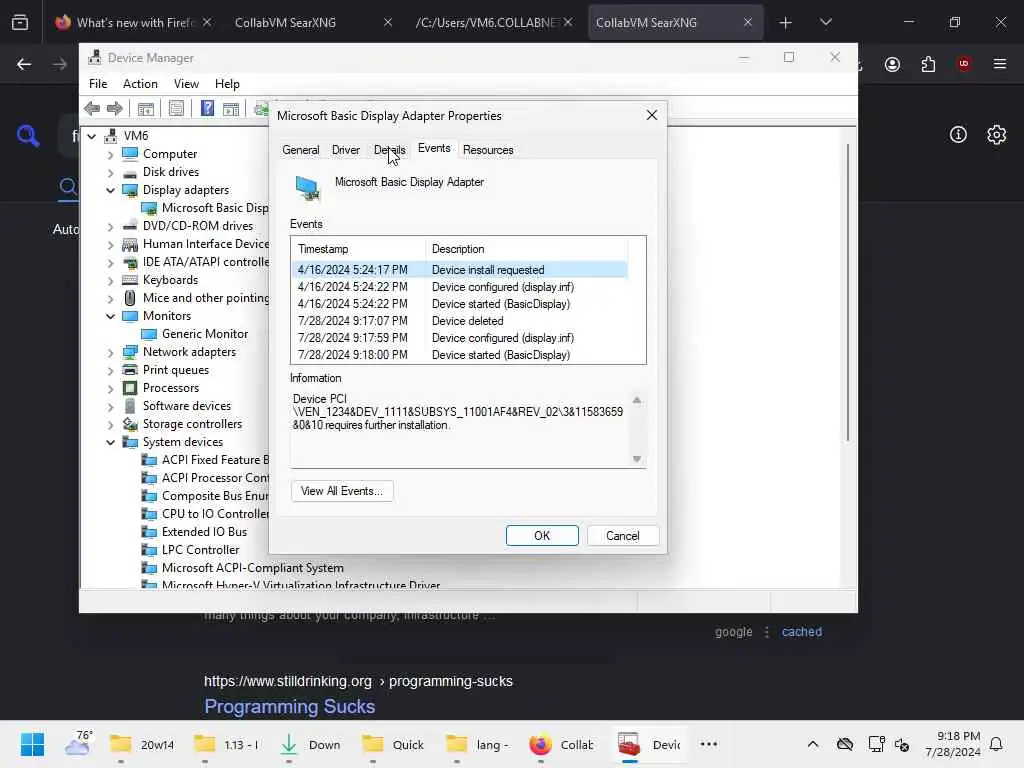Screen dimensions: 1024x768
Task: Click the Back arrow in Device Manager toolbar
Action: pos(92,108)
